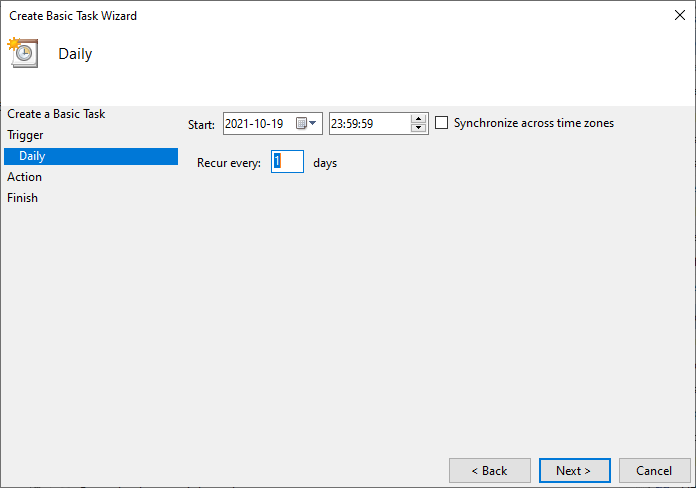696x488 pixels.
Task: Select the Trigger step in sidebar
Action: [25, 135]
